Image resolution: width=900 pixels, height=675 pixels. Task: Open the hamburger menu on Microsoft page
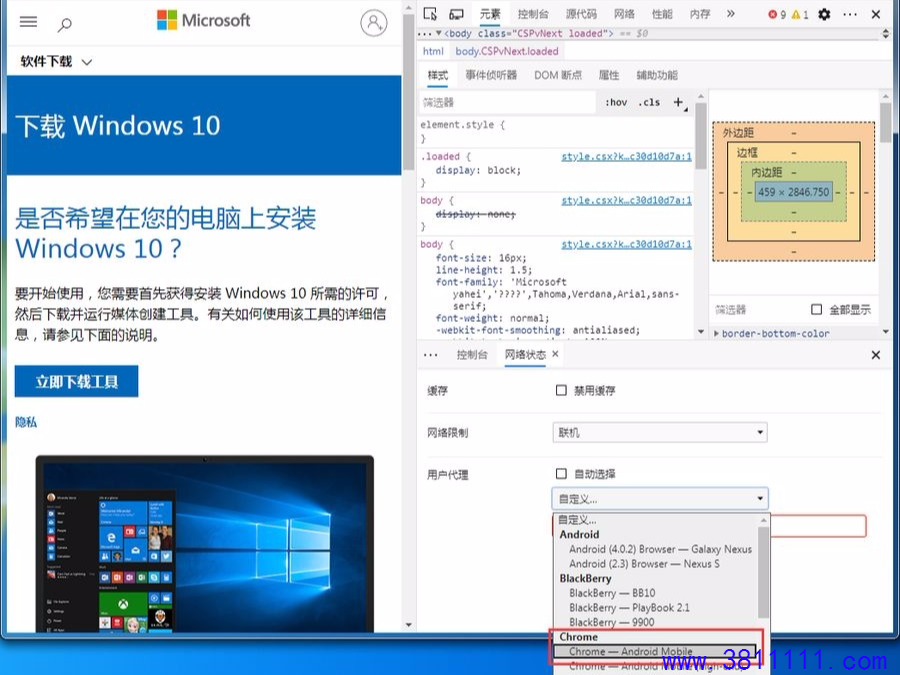click(x=28, y=22)
